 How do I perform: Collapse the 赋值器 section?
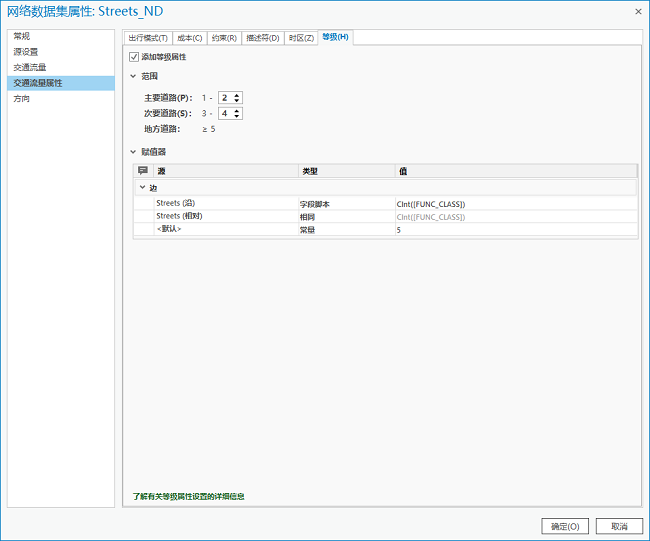click(x=133, y=152)
